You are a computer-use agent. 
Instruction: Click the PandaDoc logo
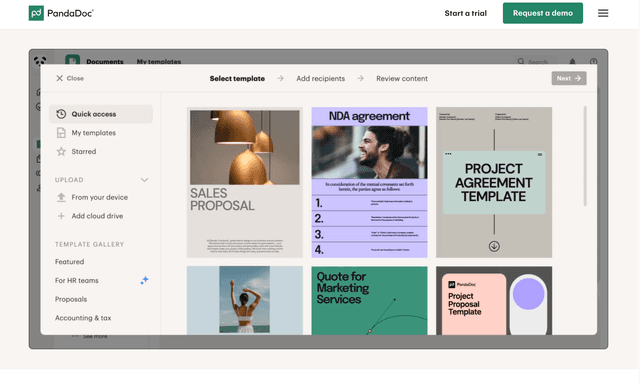(x=61, y=13)
